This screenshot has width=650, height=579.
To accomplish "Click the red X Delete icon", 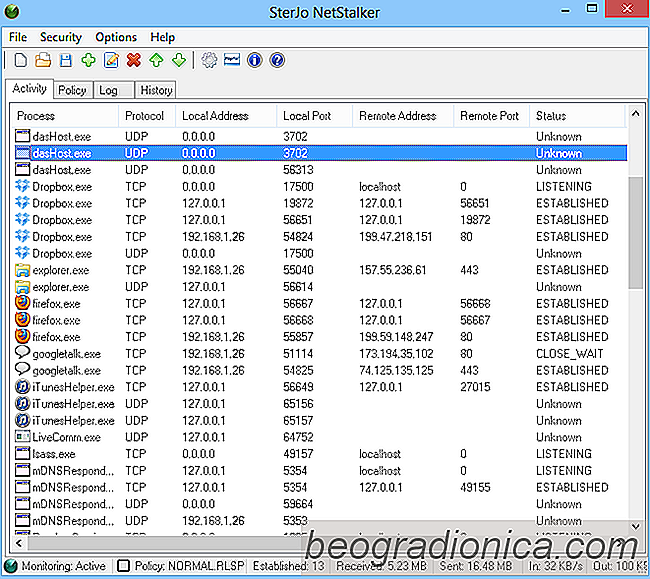I will pyautogui.click(x=134, y=61).
